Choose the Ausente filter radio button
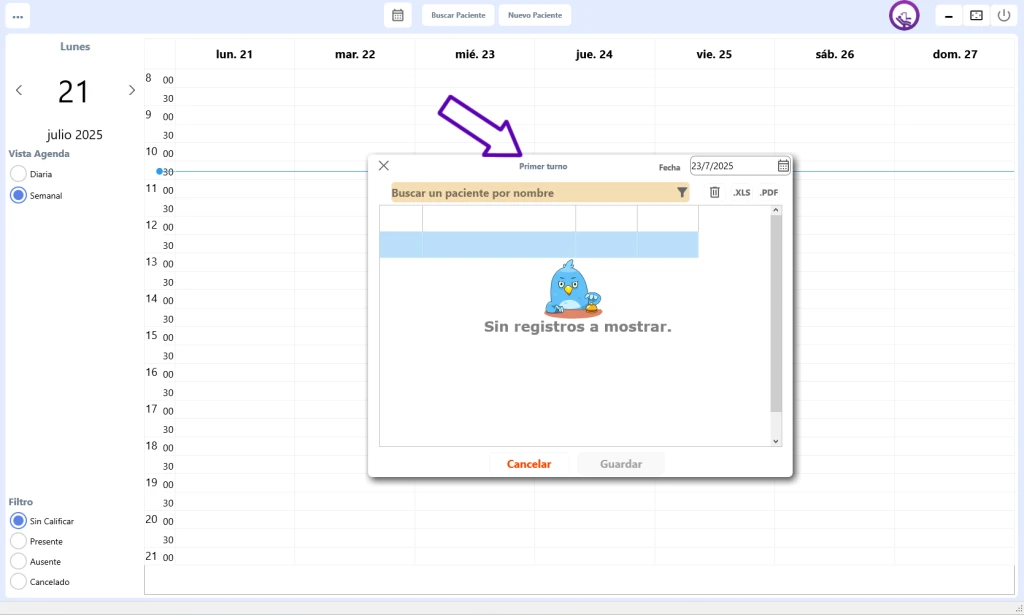 click(18, 562)
